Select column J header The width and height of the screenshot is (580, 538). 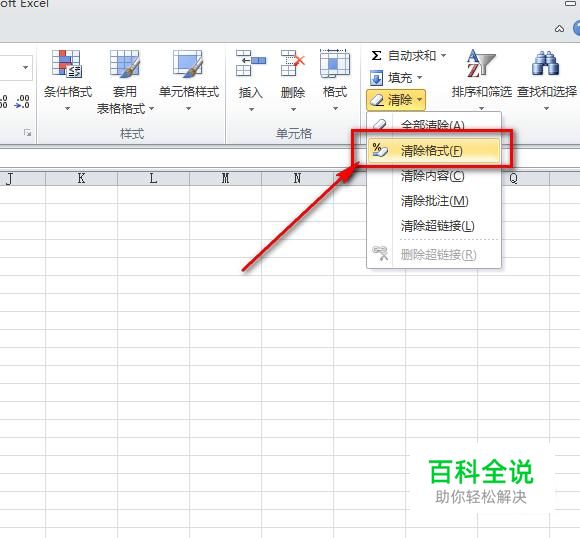(23, 178)
